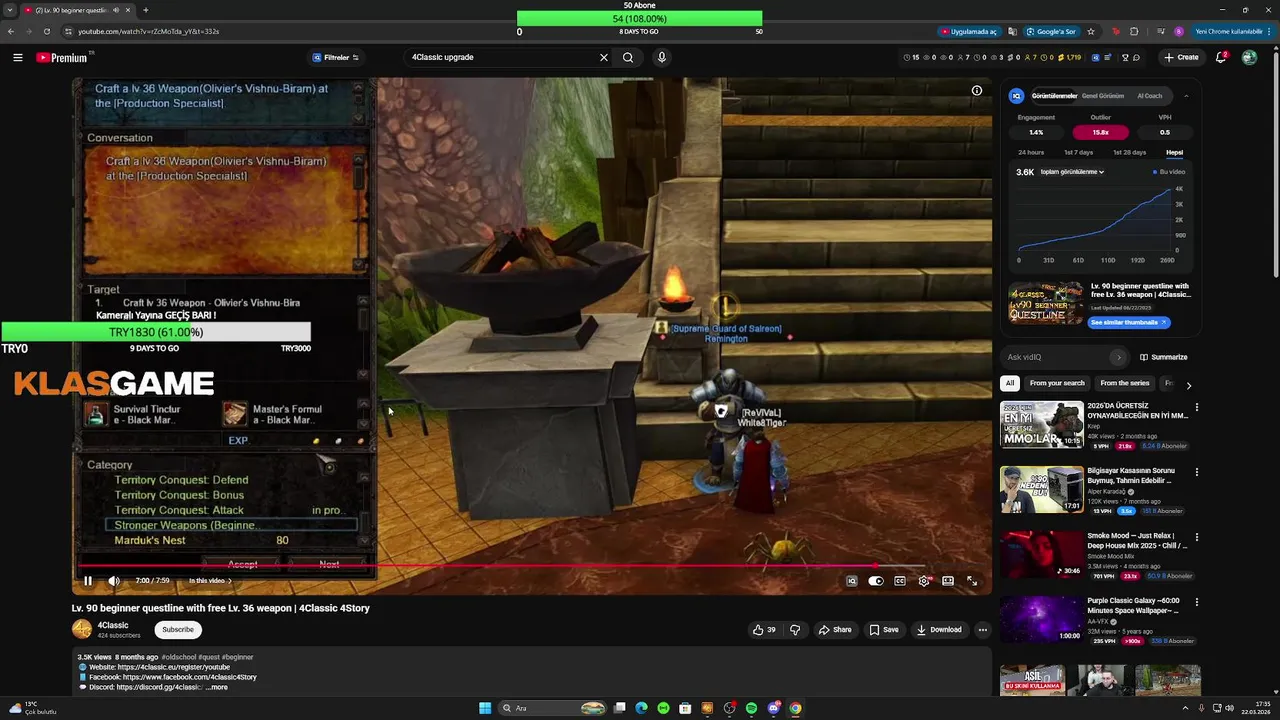Reload the page in Chrome
The height and width of the screenshot is (720, 1280).
point(47,31)
